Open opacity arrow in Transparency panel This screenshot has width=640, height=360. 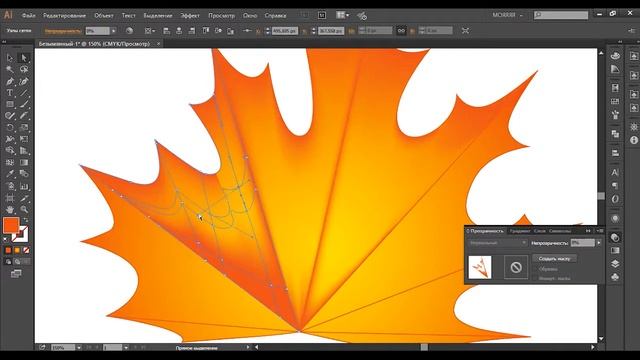599,243
